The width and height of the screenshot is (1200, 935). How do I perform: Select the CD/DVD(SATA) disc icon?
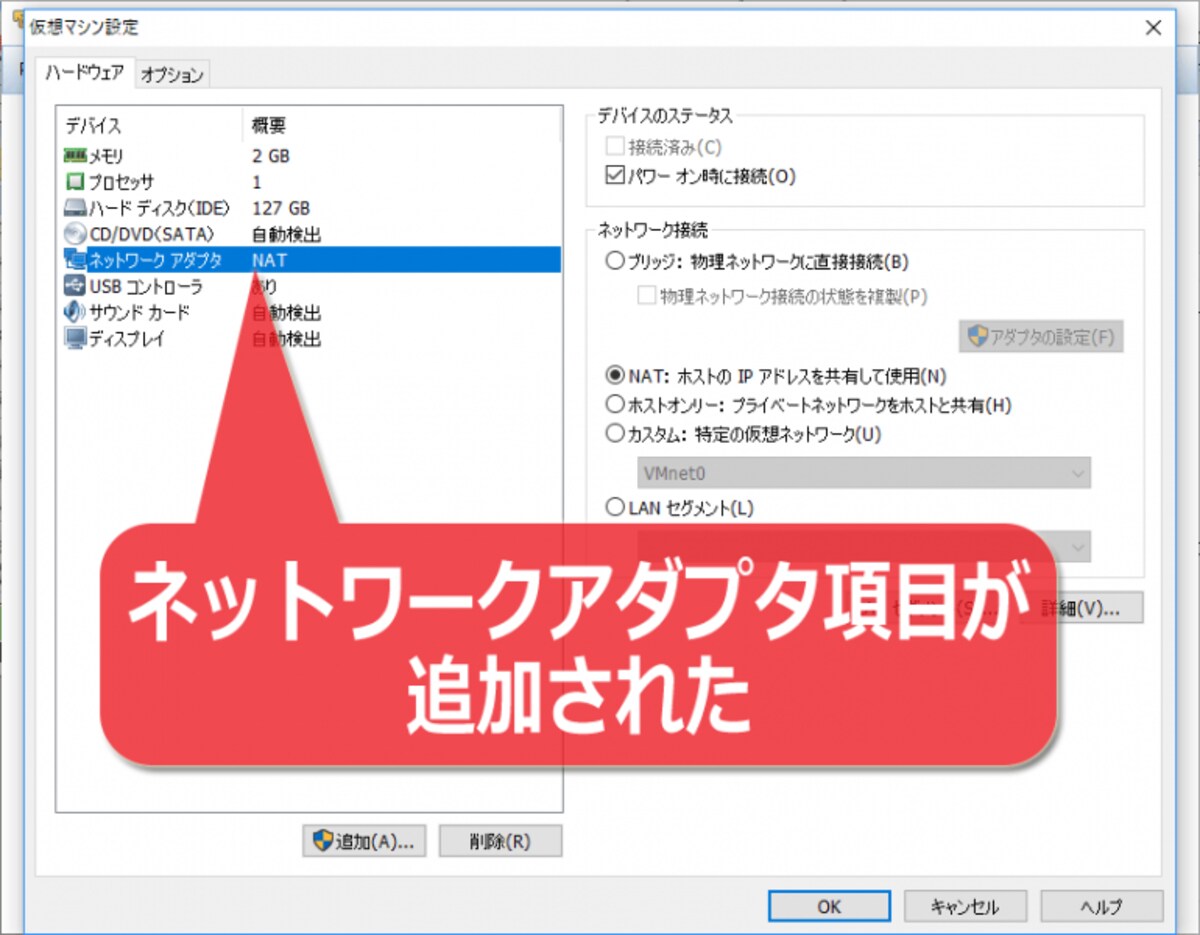(x=75, y=234)
